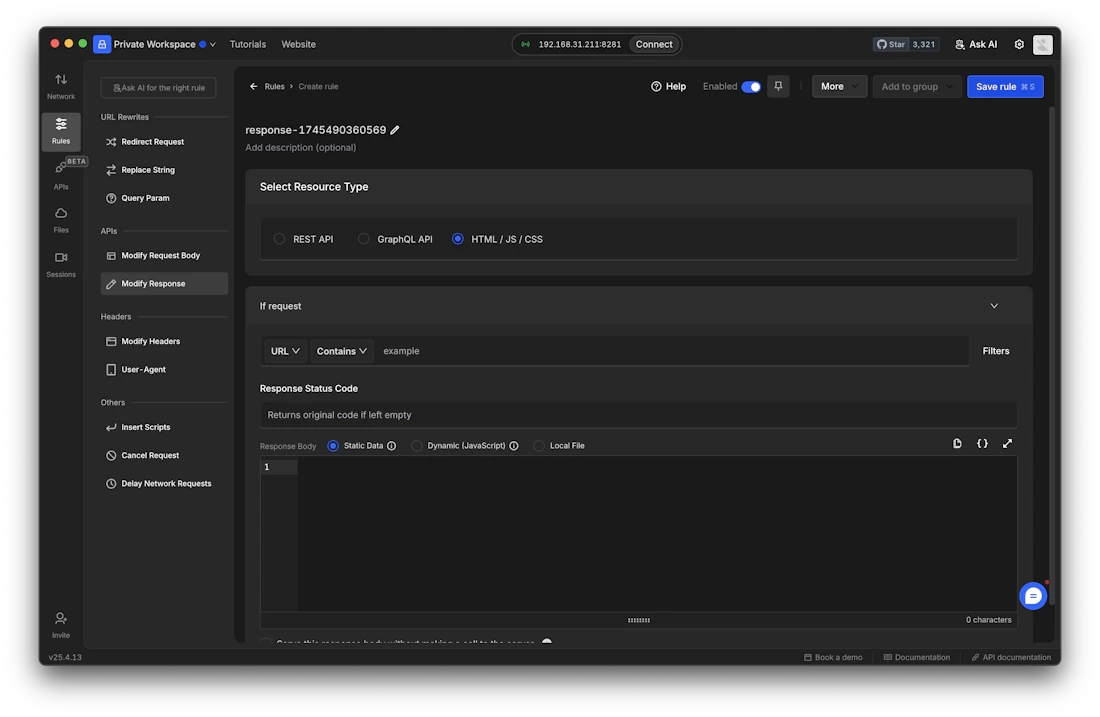The width and height of the screenshot is (1100, 717).
Task: Pin this rule using the pin icon
Action: [778, 86]
